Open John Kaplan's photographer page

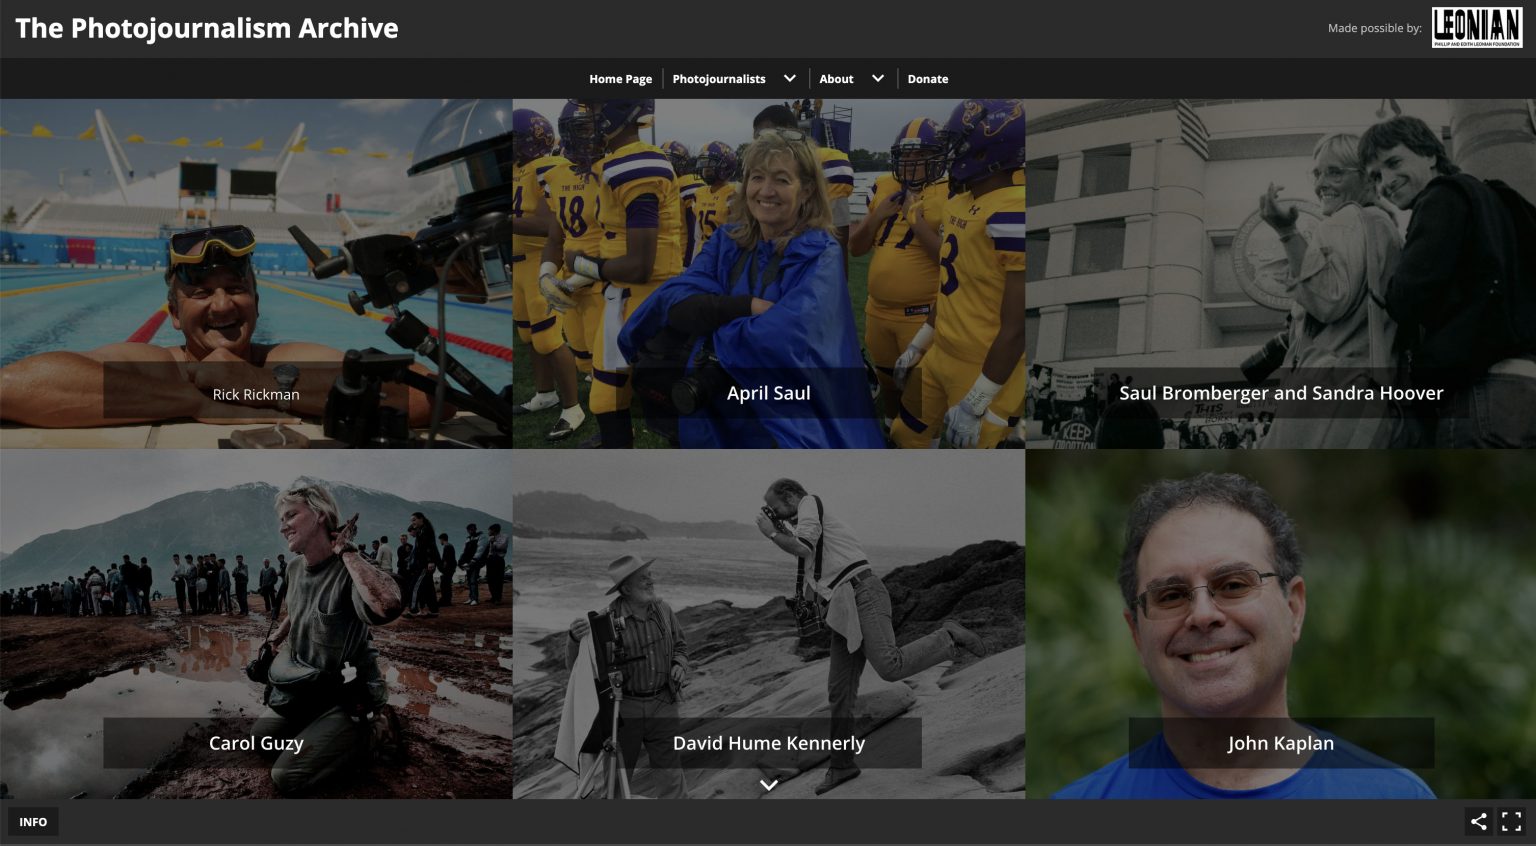coord(1280,623)
